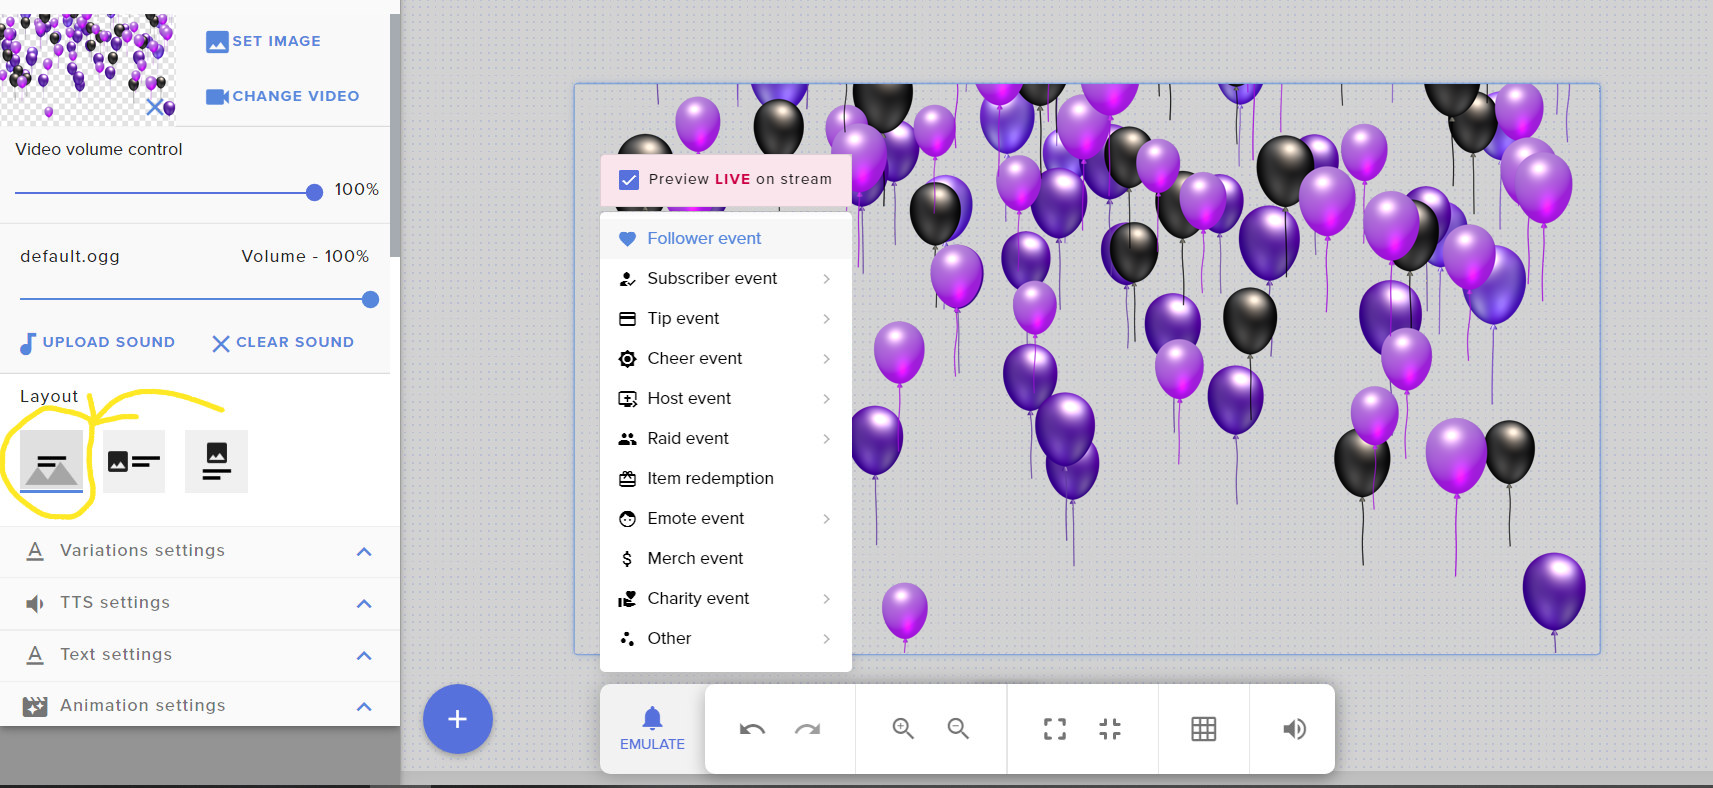Click the video volume control slider handle

click(314, 192)
